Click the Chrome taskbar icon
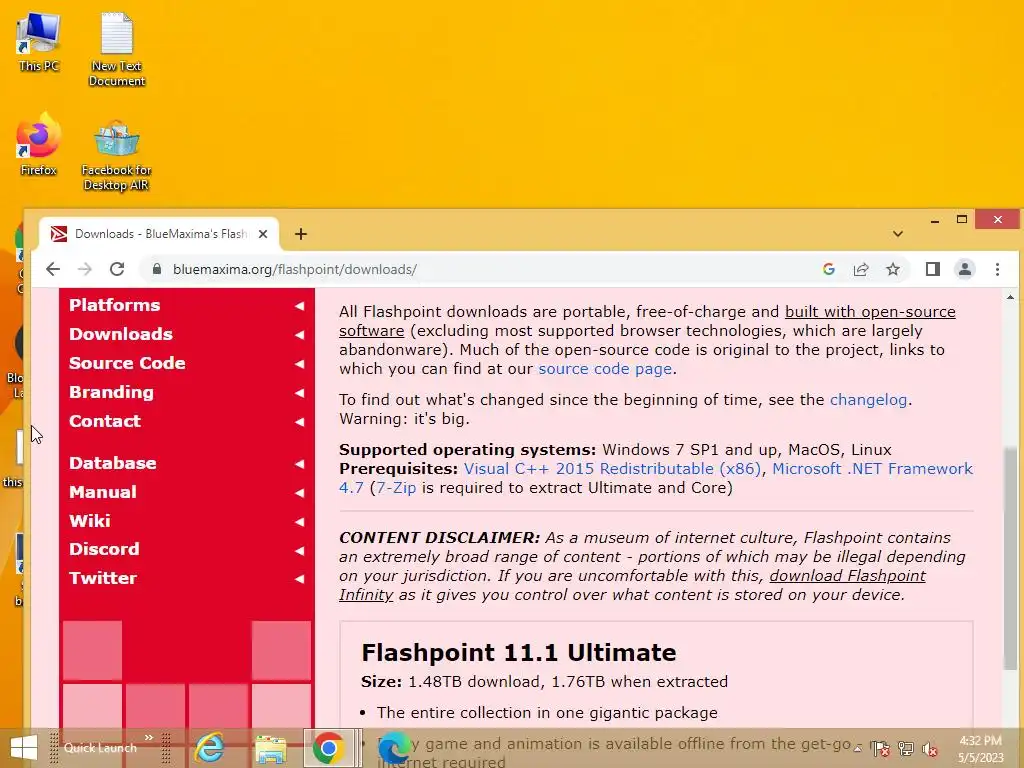Image resolution: width=1024 pixels, height=768 pixels. point(328,748)
